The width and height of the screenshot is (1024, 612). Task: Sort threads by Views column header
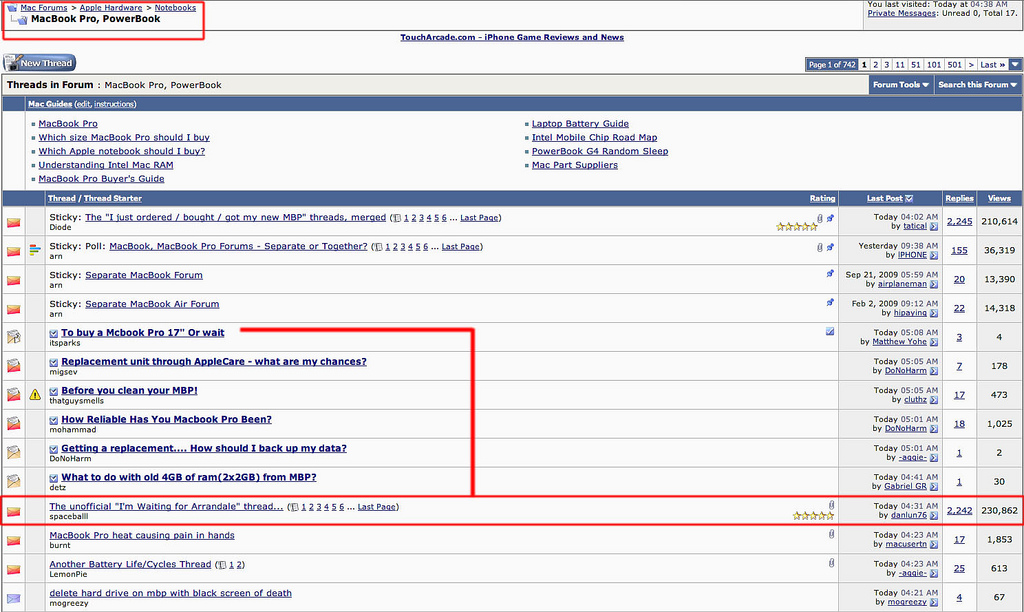click(999, 199)
